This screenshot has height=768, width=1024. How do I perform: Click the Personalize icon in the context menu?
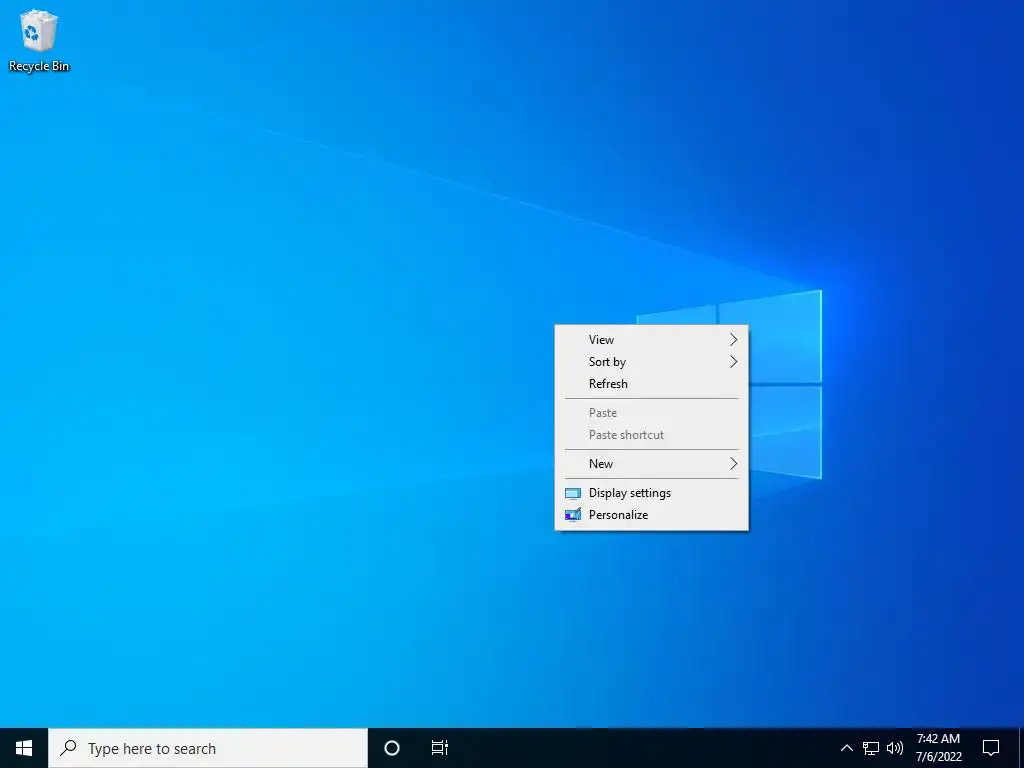coord(573,515)
